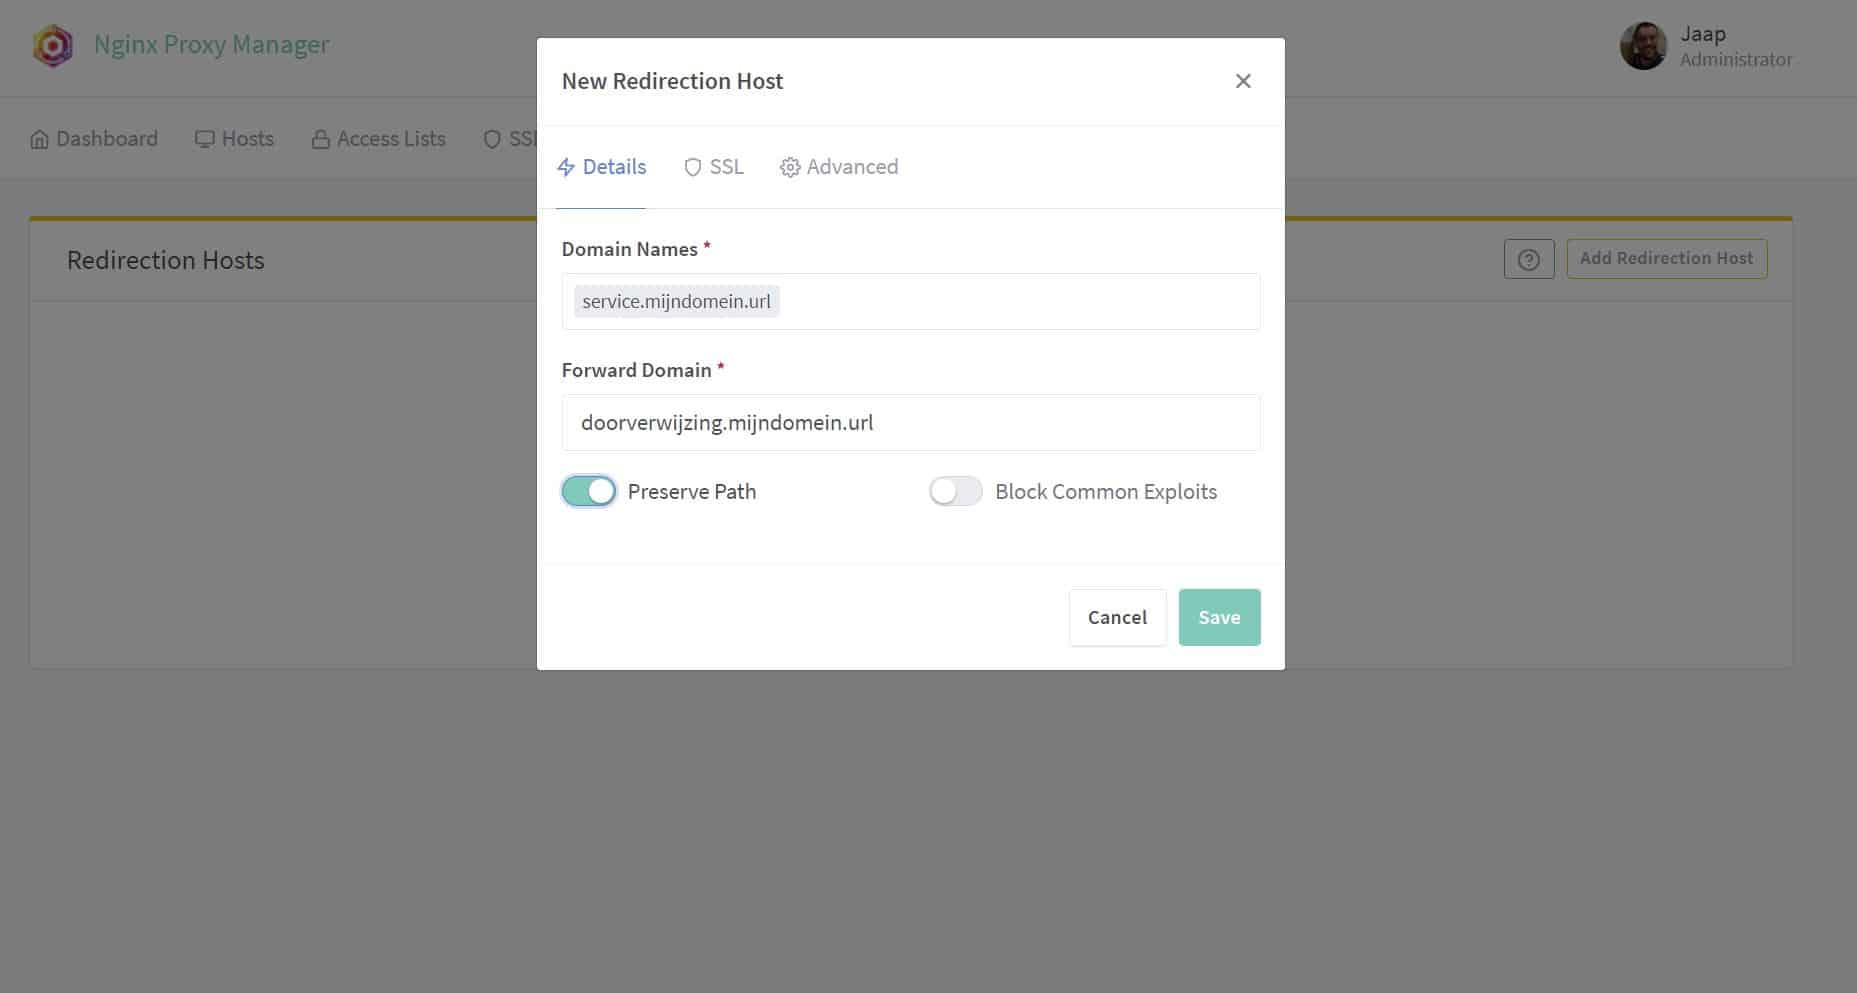Viewport: 1857px width, 993px height.
Task: Click the Dashboard home icon
Action: pos(40,140)
